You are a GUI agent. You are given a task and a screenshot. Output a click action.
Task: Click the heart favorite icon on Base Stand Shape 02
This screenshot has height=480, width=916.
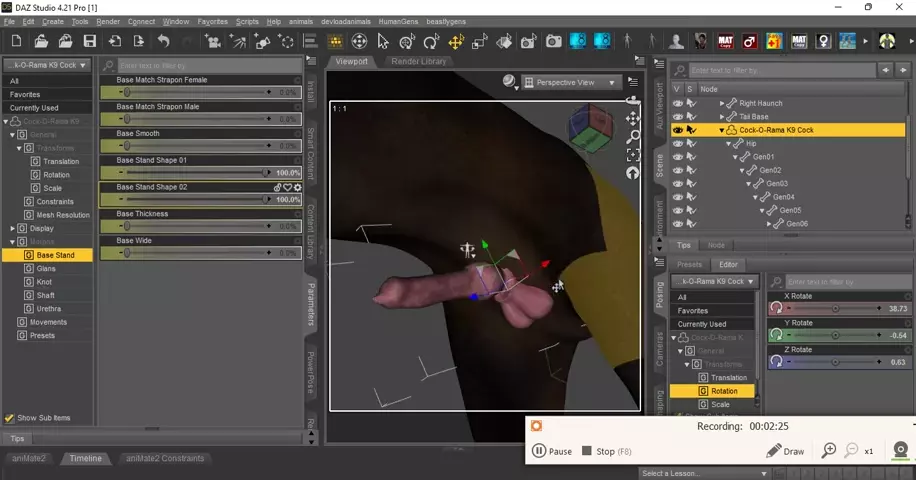(x=287, y=187)
